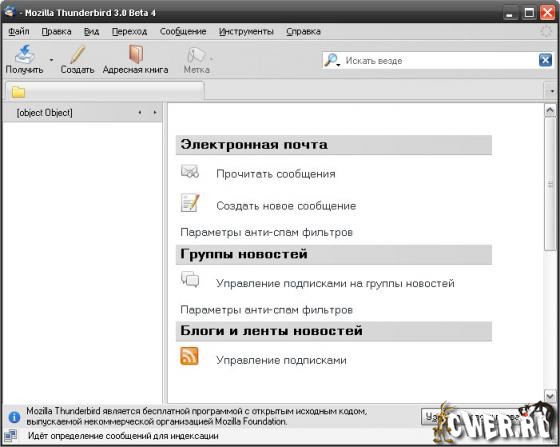Screen dimensions: 560x447
Task: Click the scrollbar down arrow
Action: pos(550,396)
